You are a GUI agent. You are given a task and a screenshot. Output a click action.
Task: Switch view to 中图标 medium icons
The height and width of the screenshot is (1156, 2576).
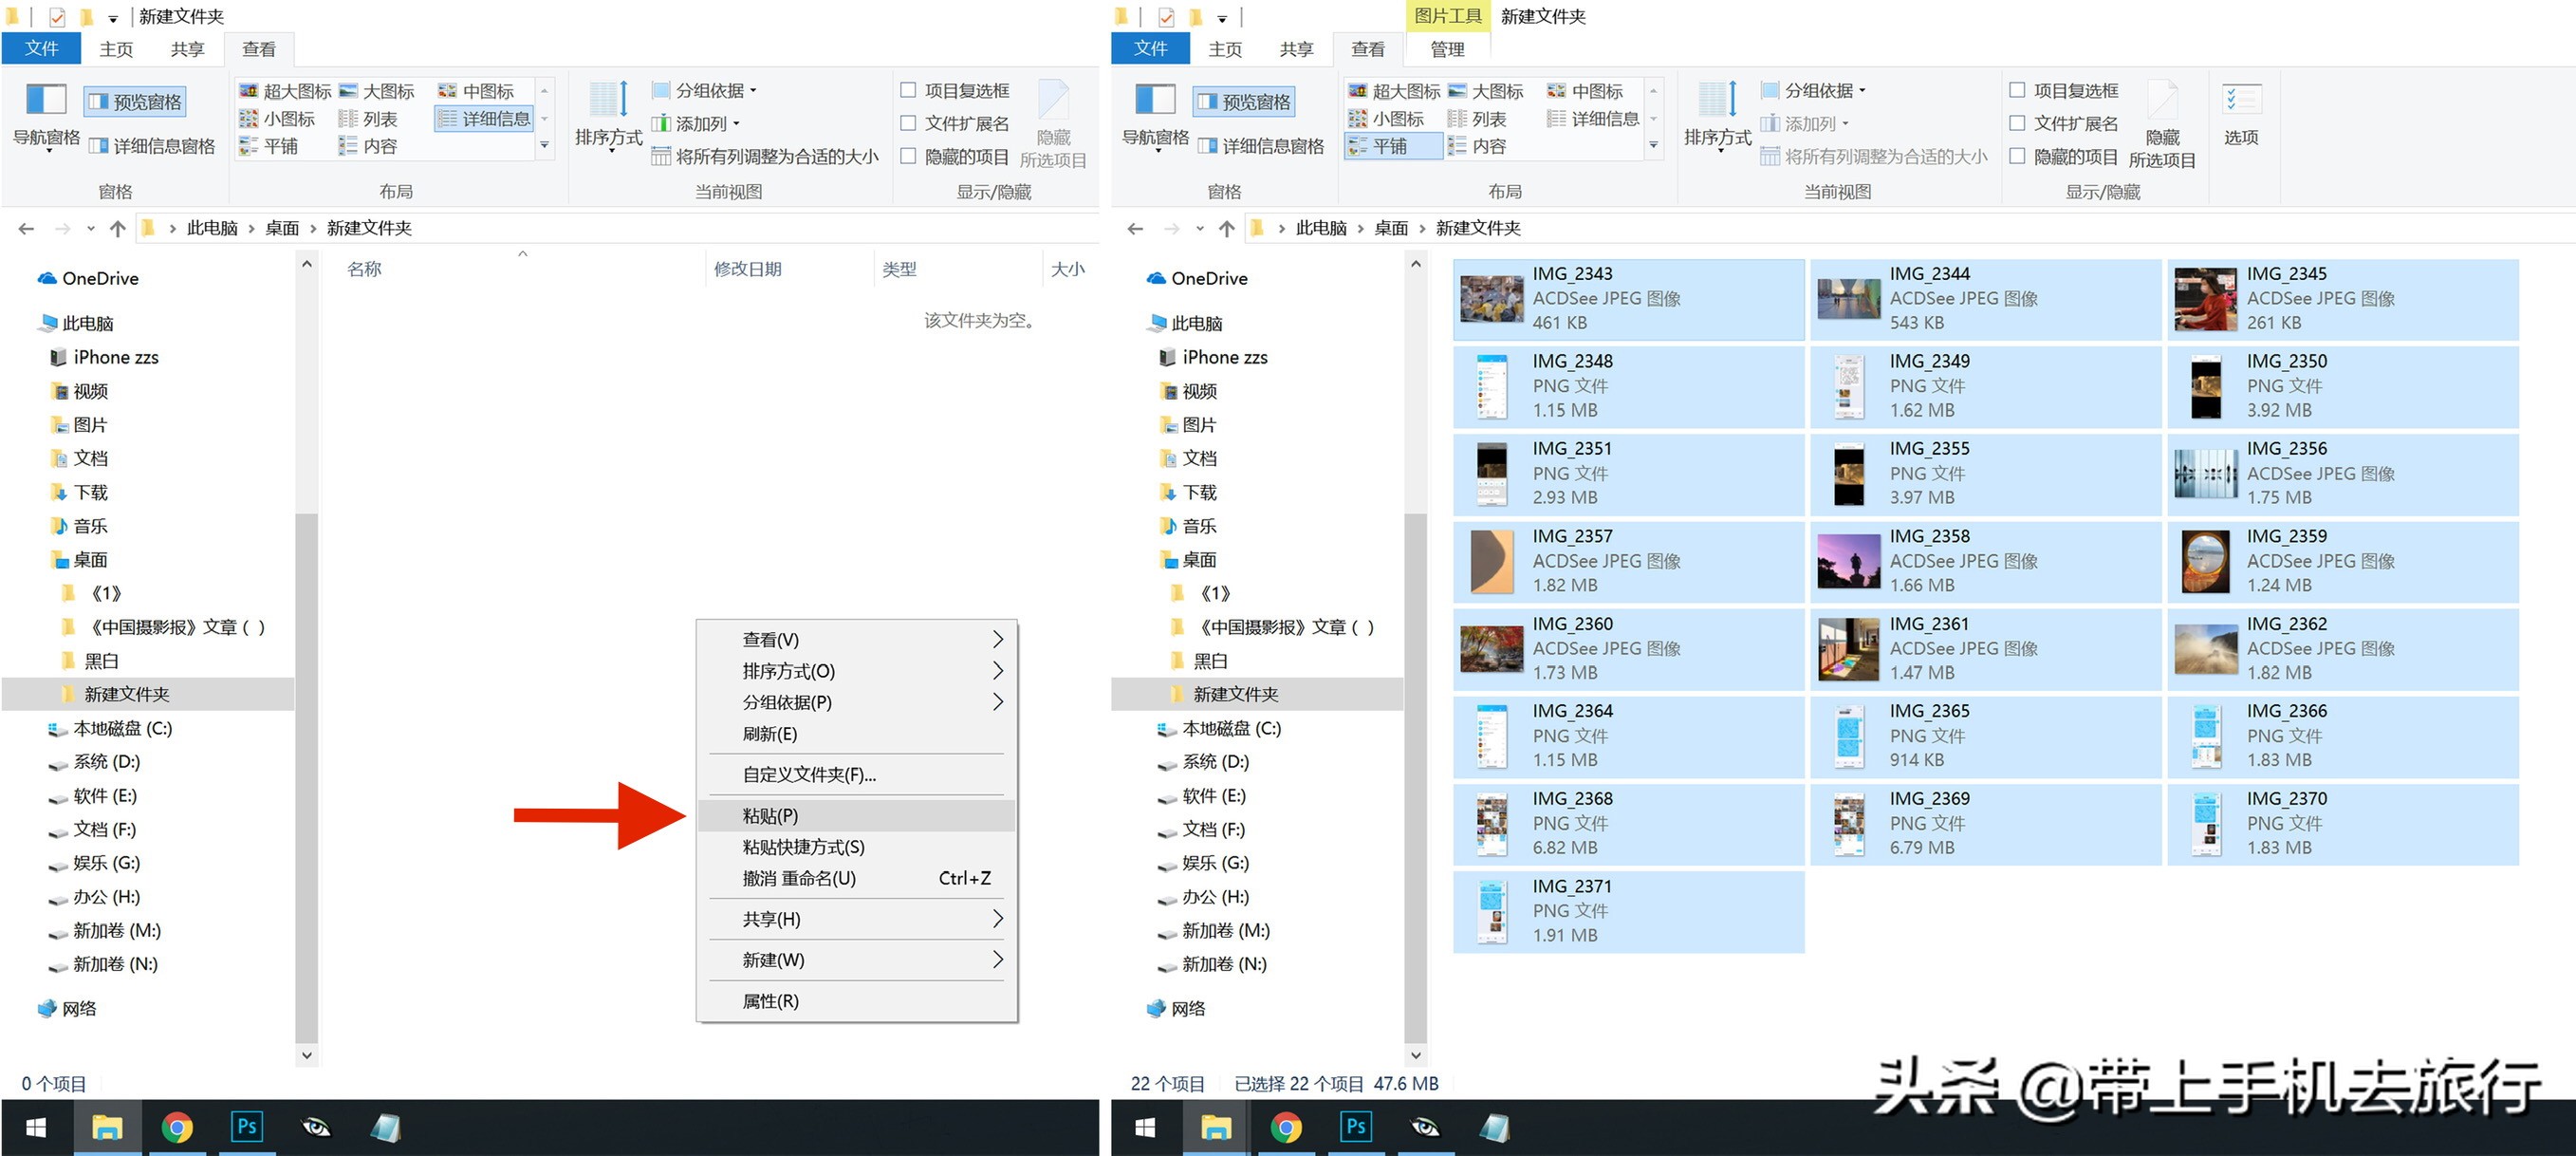(x=480, y=90)
